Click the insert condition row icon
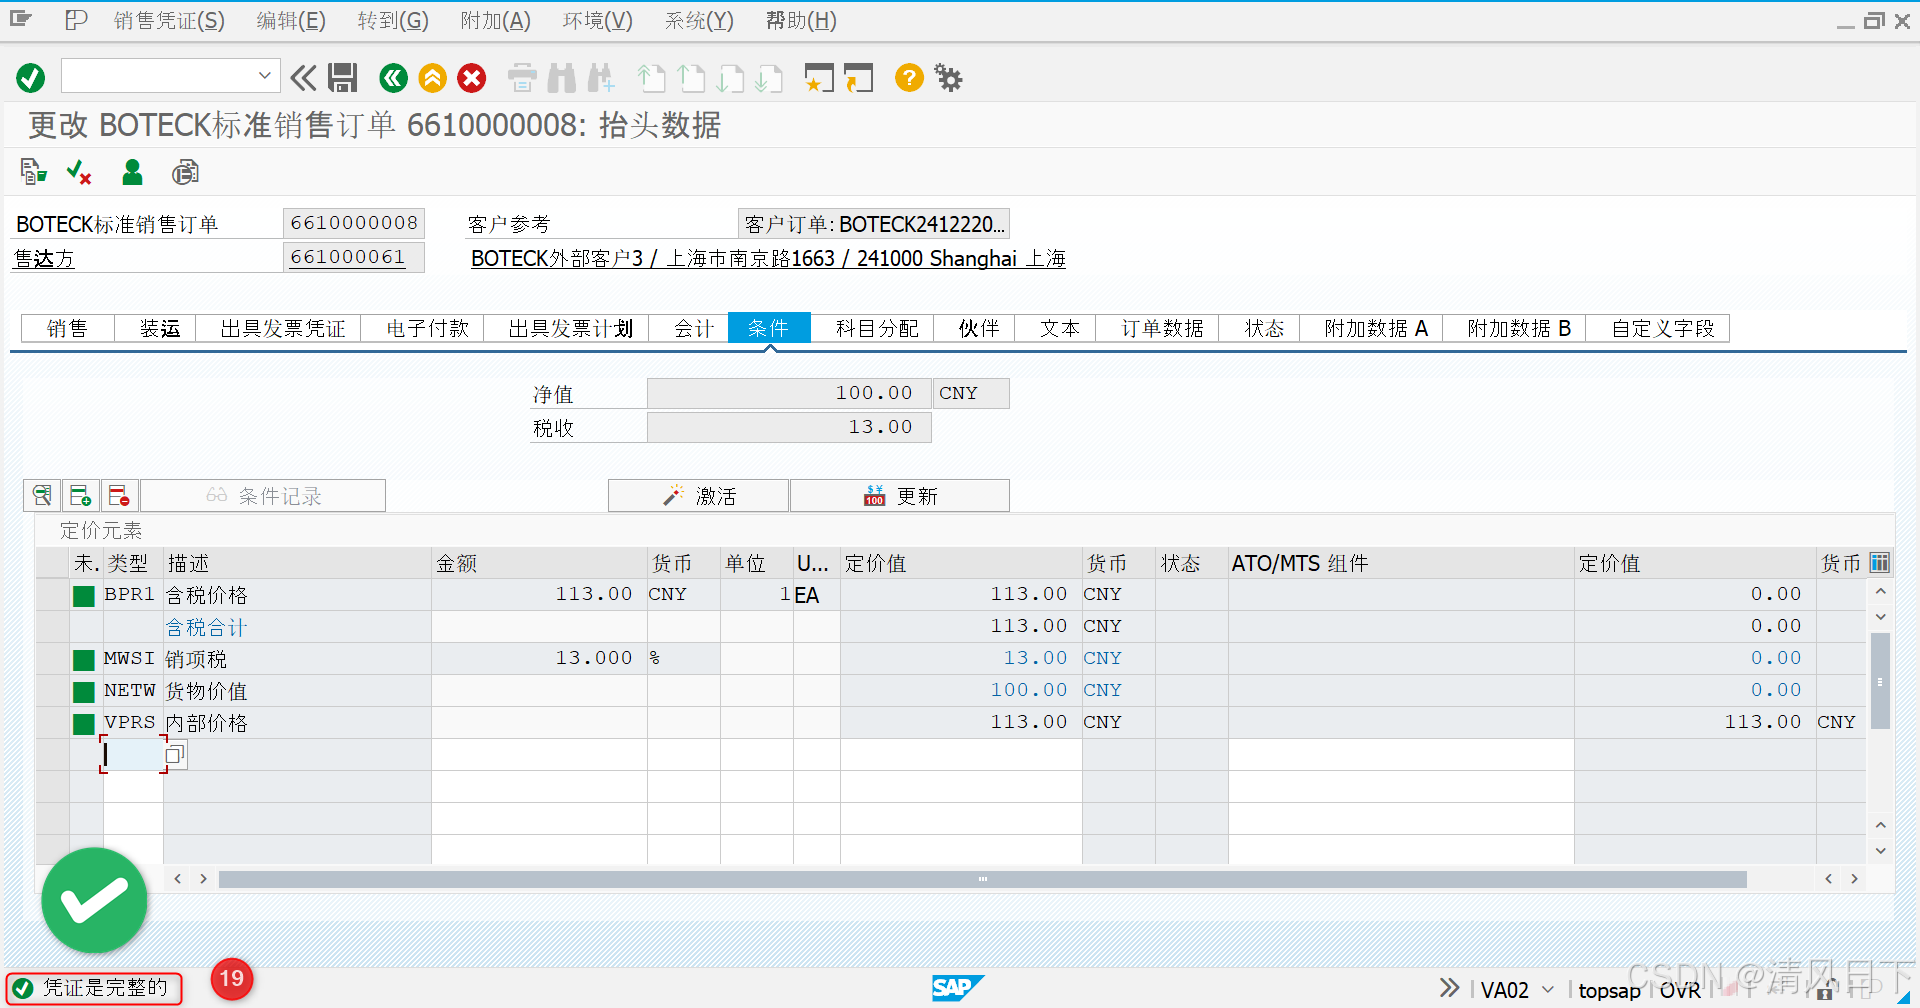1920x1008 pixels. 80,495
